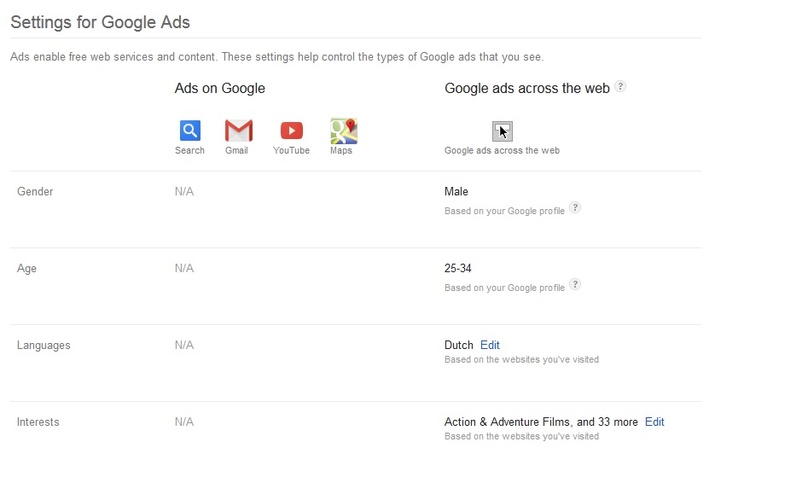Click the Ads on Google column heading
Image resolution: width=808 pixels, height=477 pixels.
coord(220,88)
